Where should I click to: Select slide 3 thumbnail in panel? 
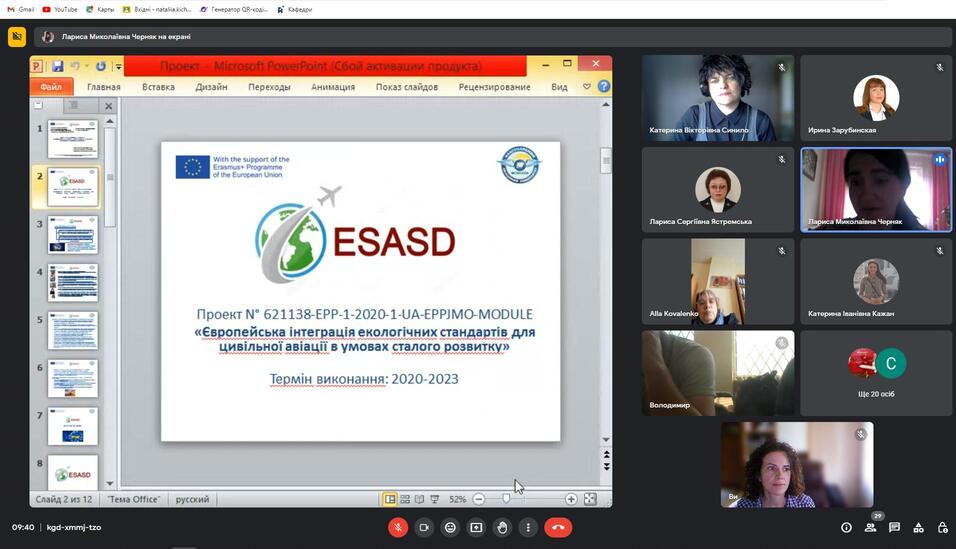point(72,235)
